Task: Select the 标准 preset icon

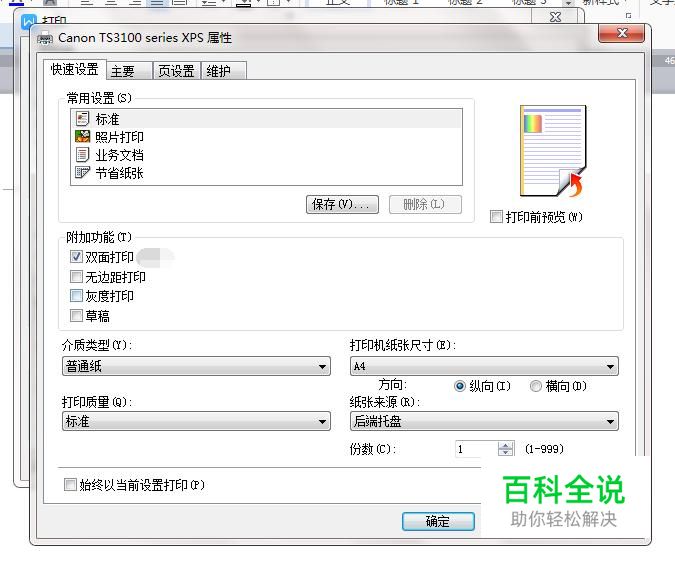Action: click(82, 118)
